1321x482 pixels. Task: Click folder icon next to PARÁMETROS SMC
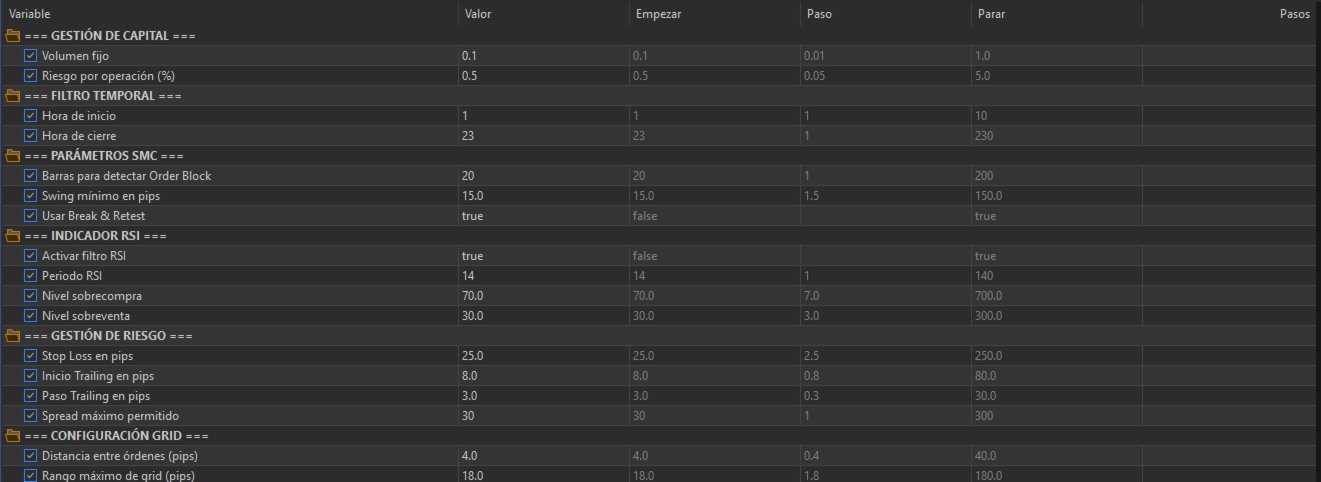point(13,156)
